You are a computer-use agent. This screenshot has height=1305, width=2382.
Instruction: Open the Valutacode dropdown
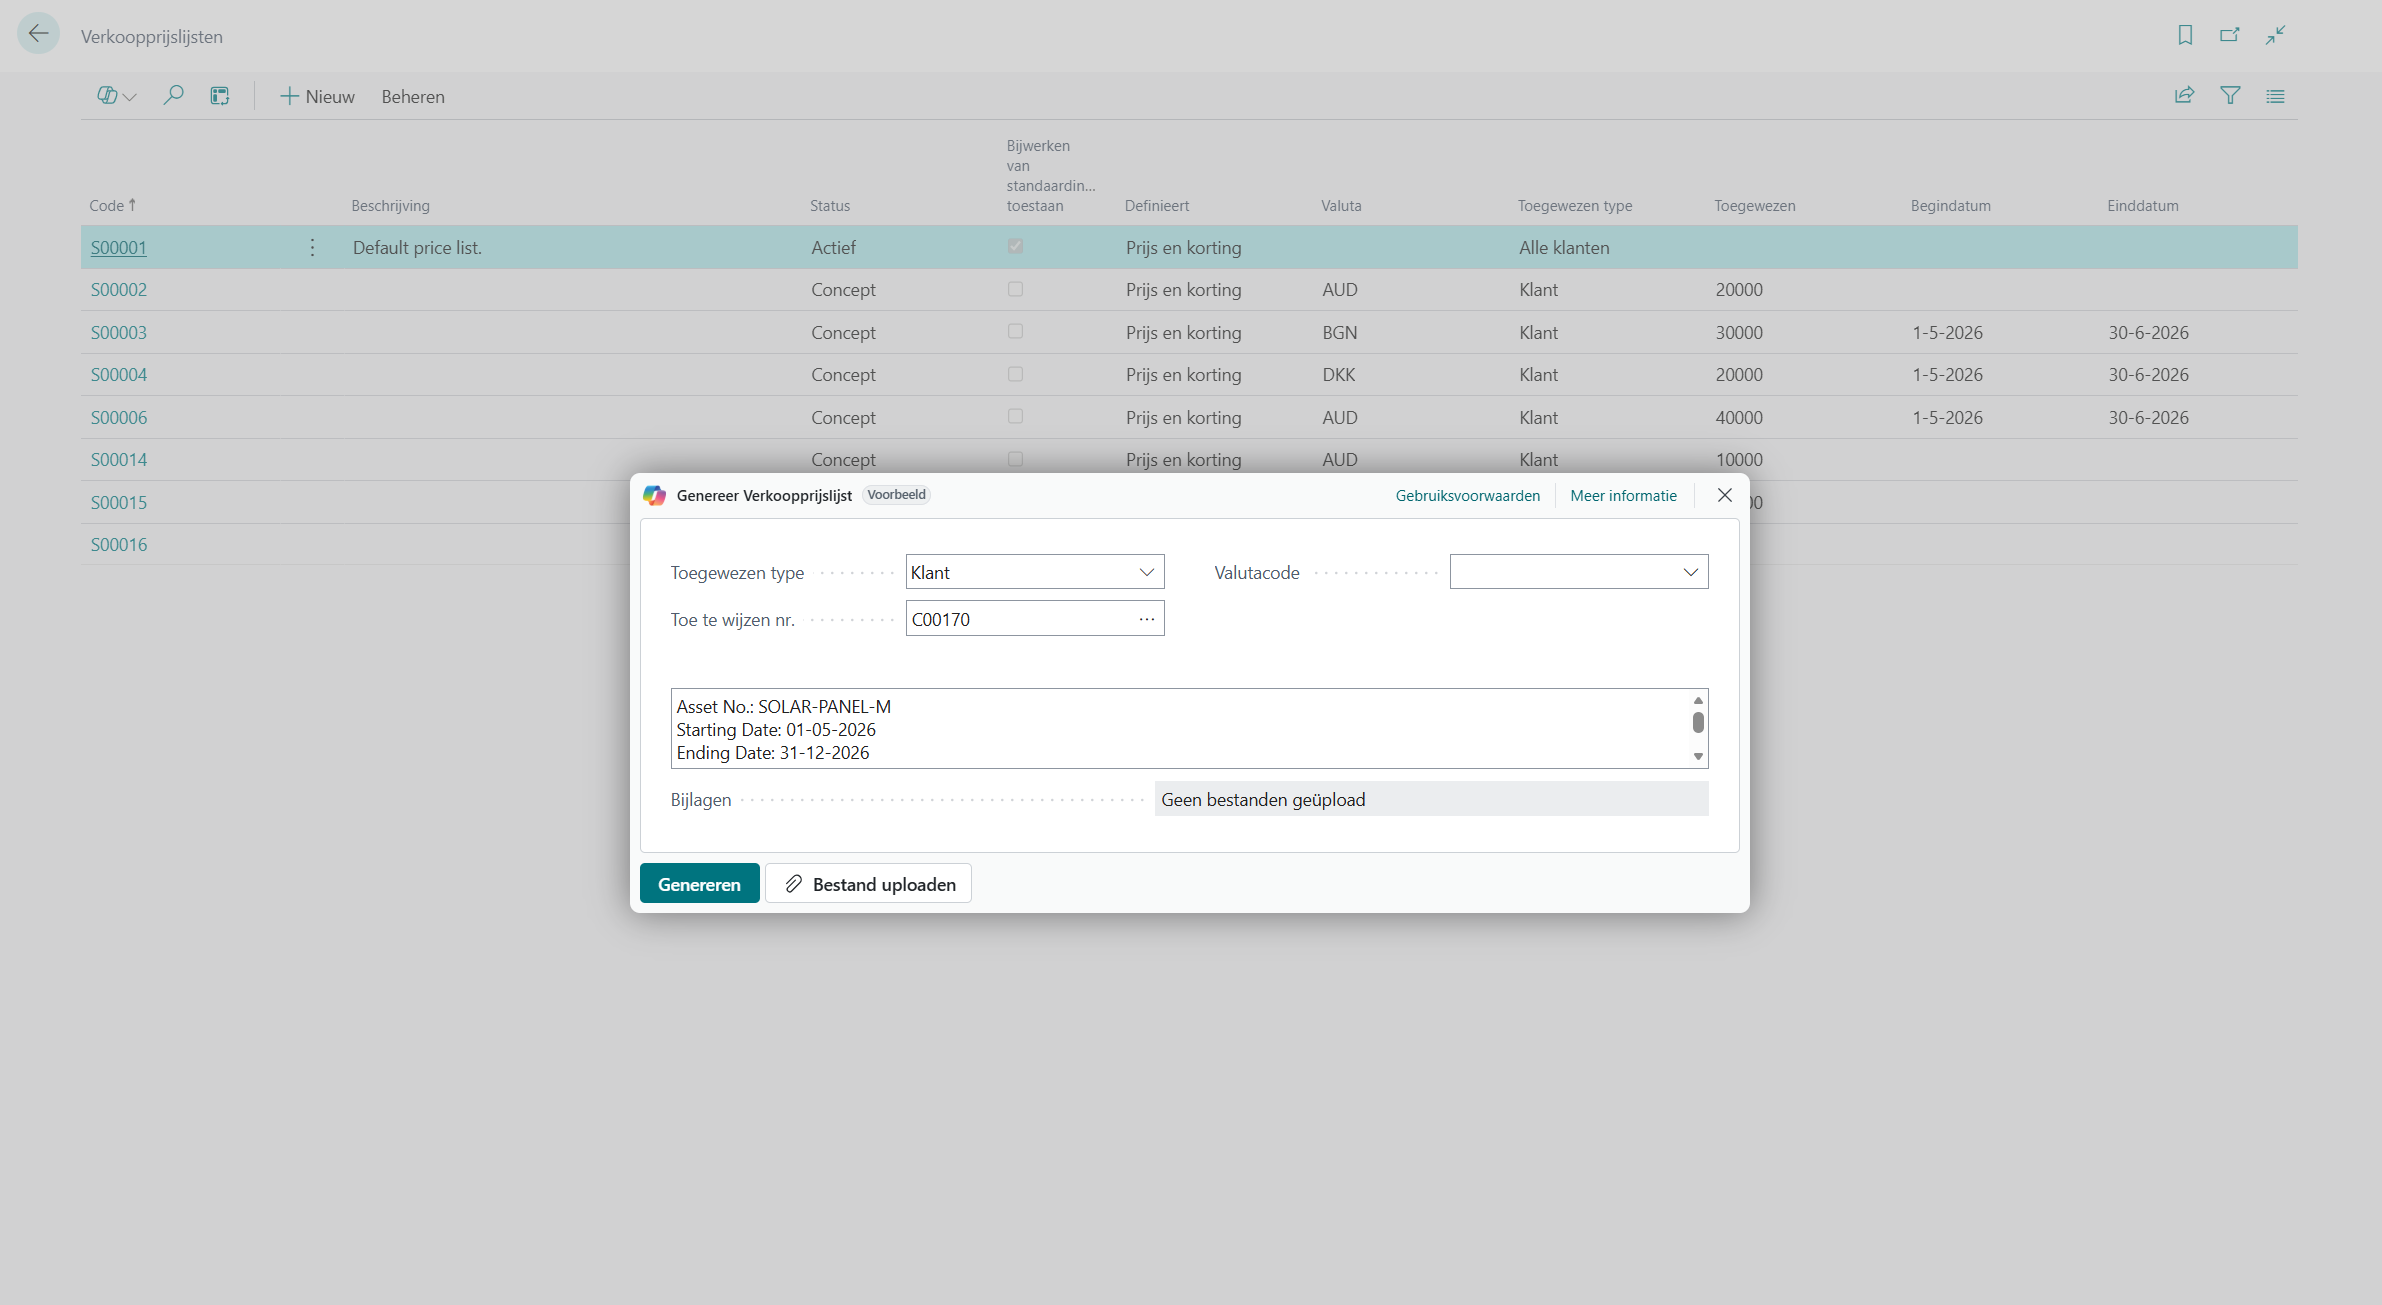click(x=1690, y=572)
